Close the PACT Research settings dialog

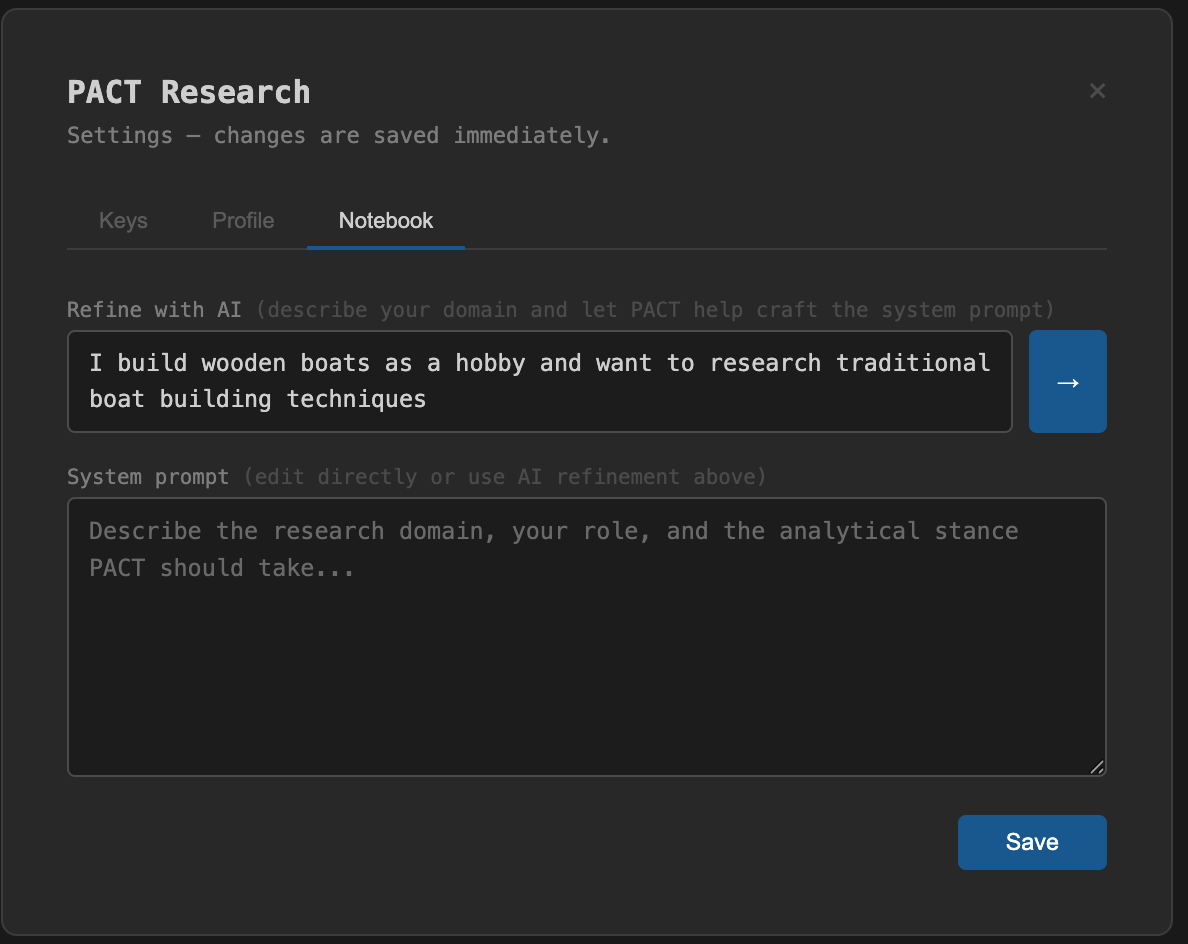(x=1097, y=91)
